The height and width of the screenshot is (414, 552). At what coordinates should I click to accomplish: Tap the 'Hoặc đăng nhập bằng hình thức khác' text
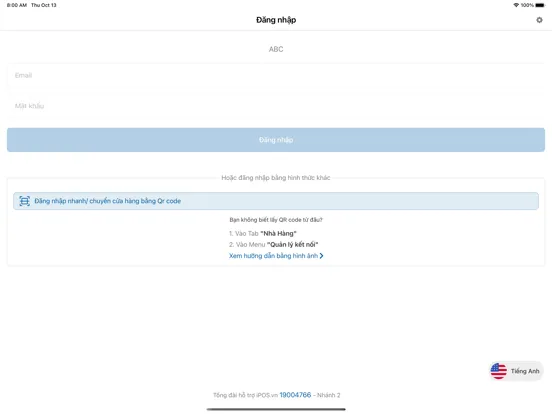[276, 178]
